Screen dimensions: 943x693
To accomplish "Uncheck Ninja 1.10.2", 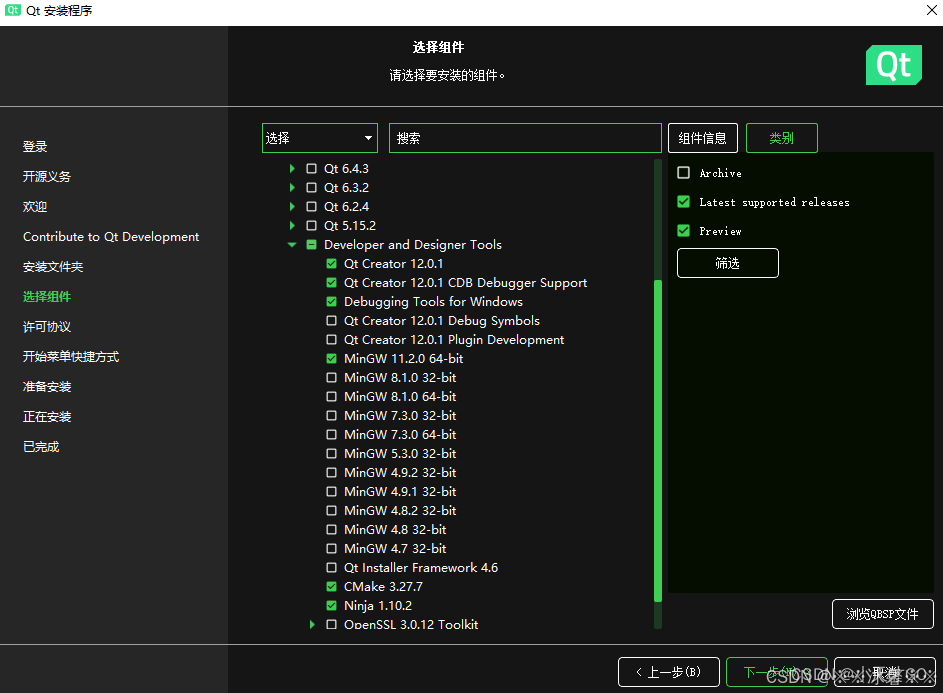I will (x=331, y=606).
